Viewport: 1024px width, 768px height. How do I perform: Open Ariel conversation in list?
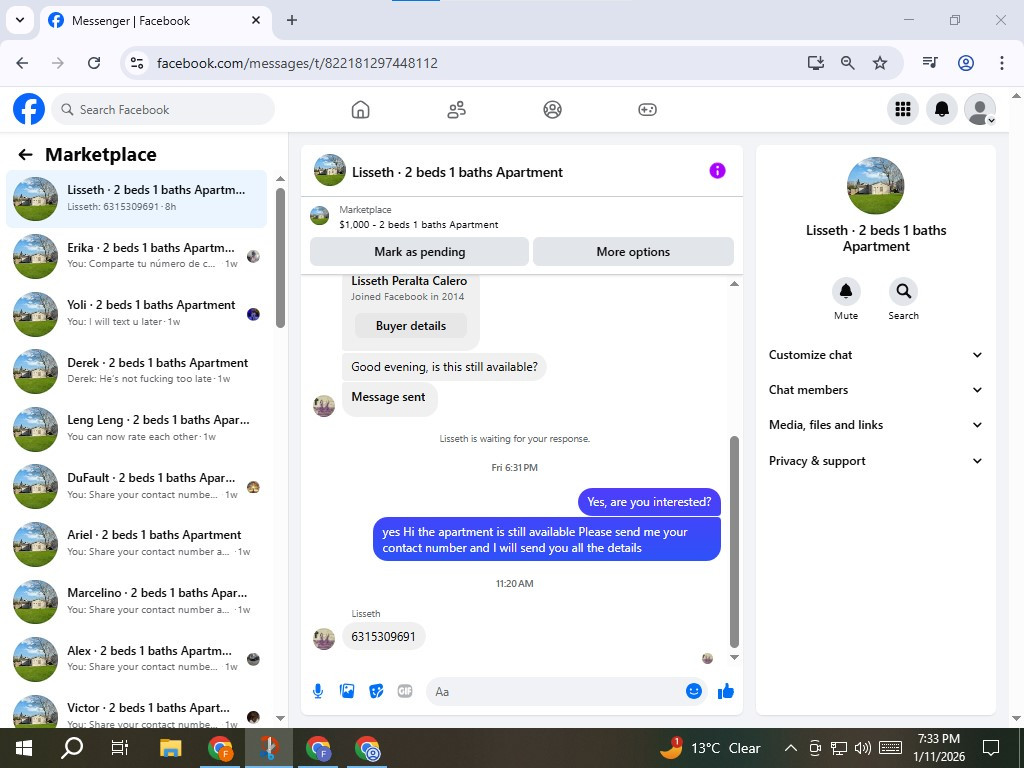pos(137,543)
